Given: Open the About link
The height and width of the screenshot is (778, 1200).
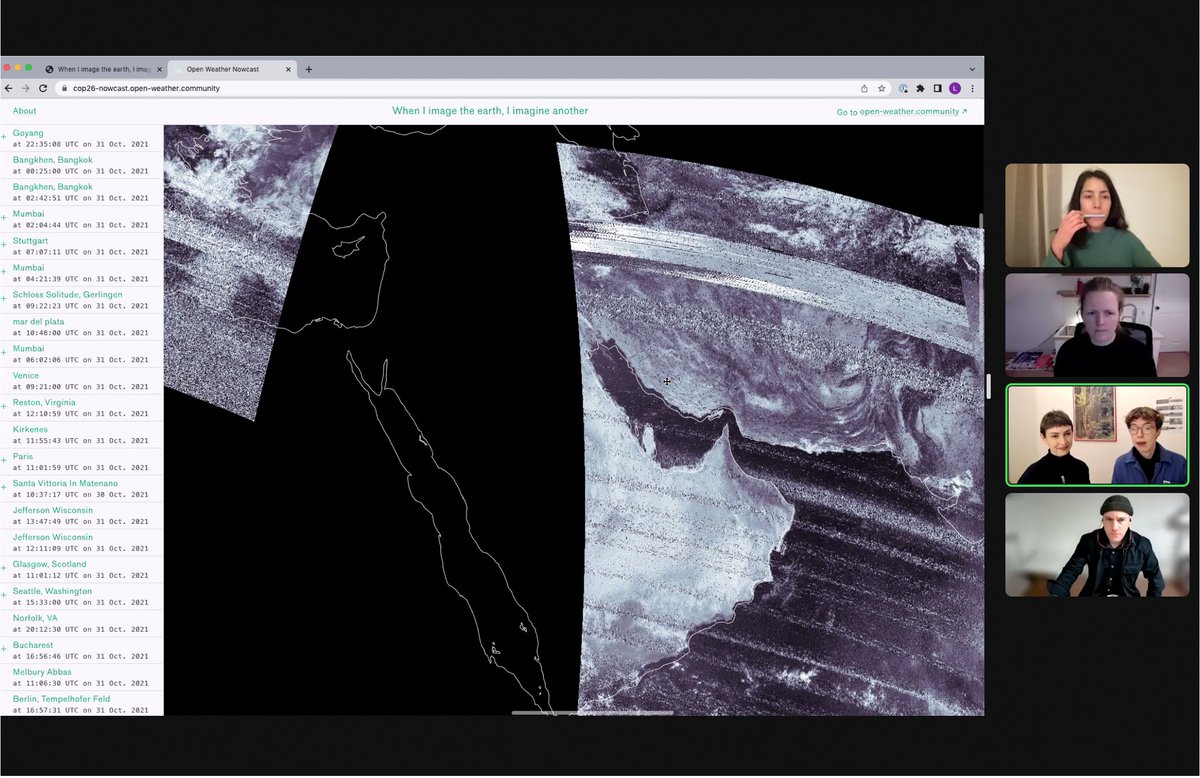Looking at the screenshot, I should point(24,111).
